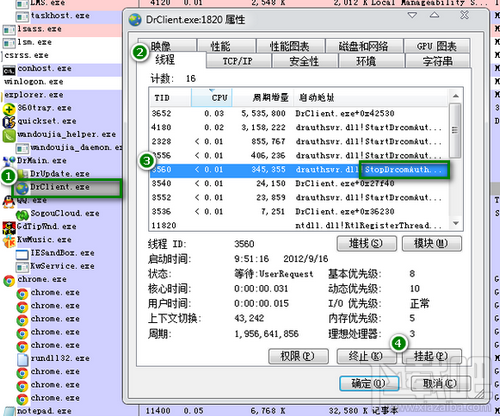Select the 线程 tab

[x=171, y=60]
